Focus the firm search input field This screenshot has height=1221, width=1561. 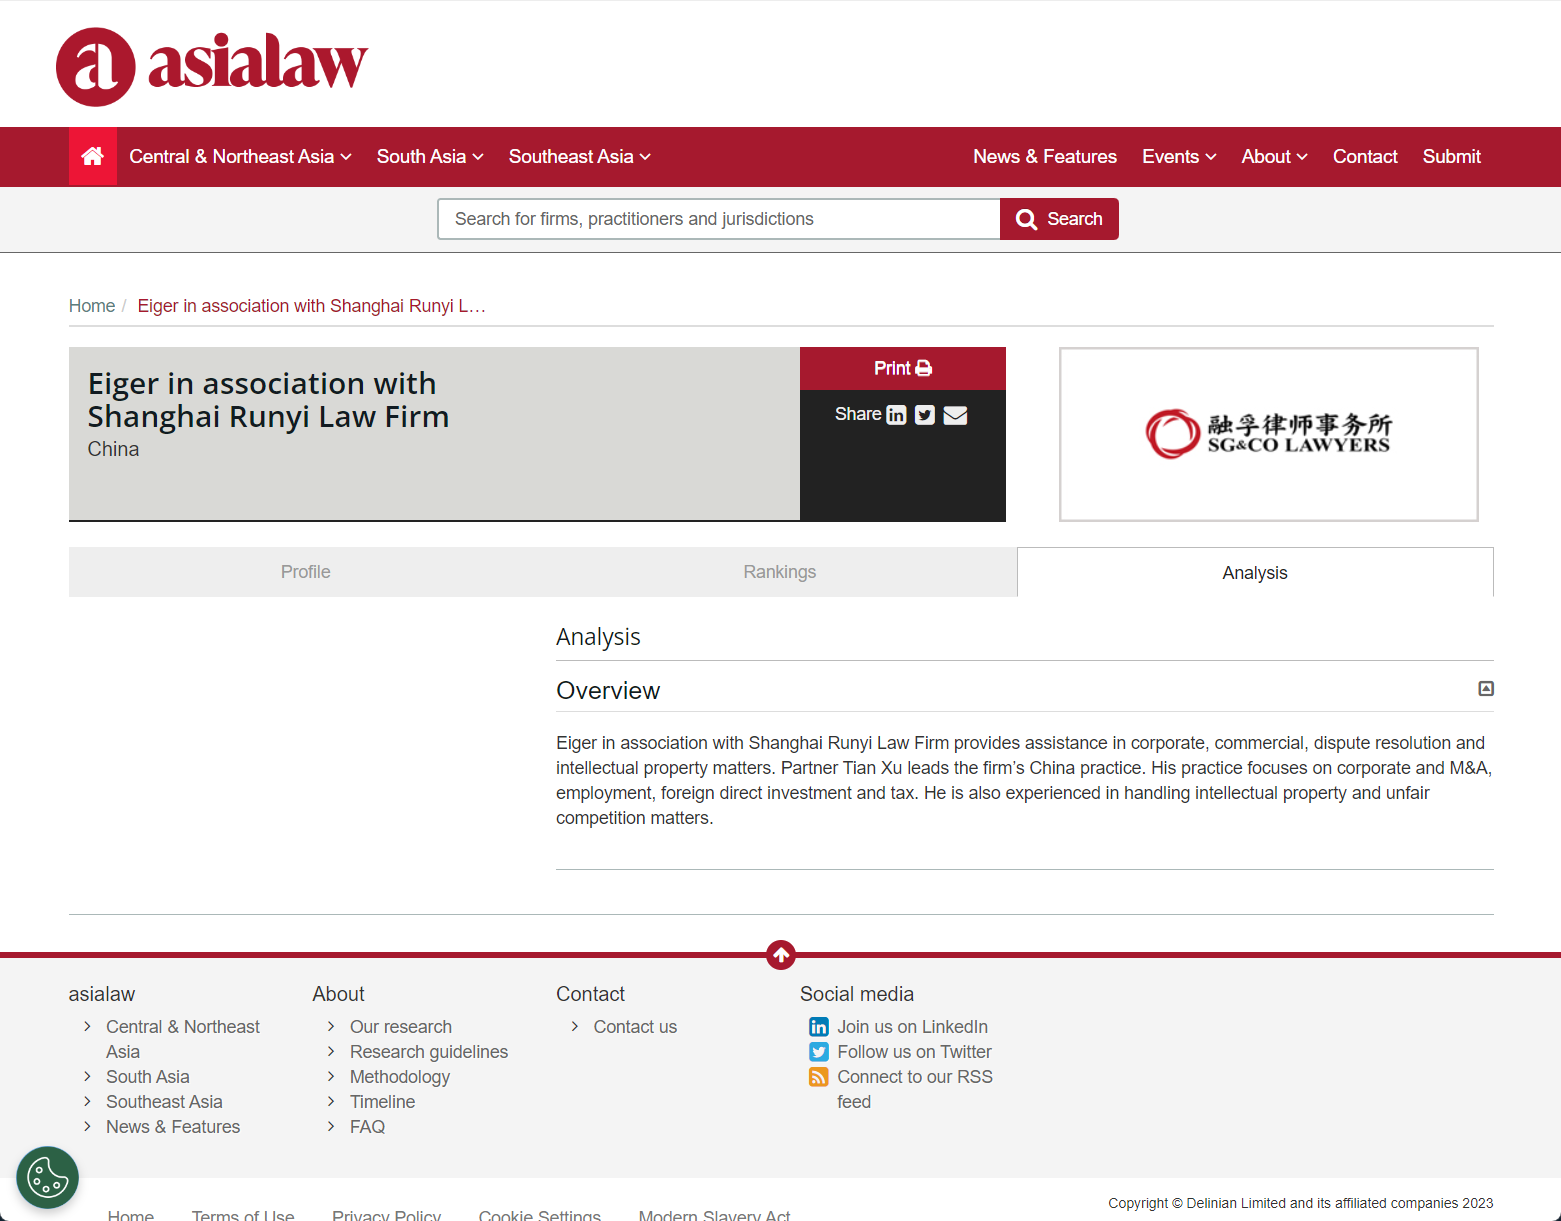719,219
